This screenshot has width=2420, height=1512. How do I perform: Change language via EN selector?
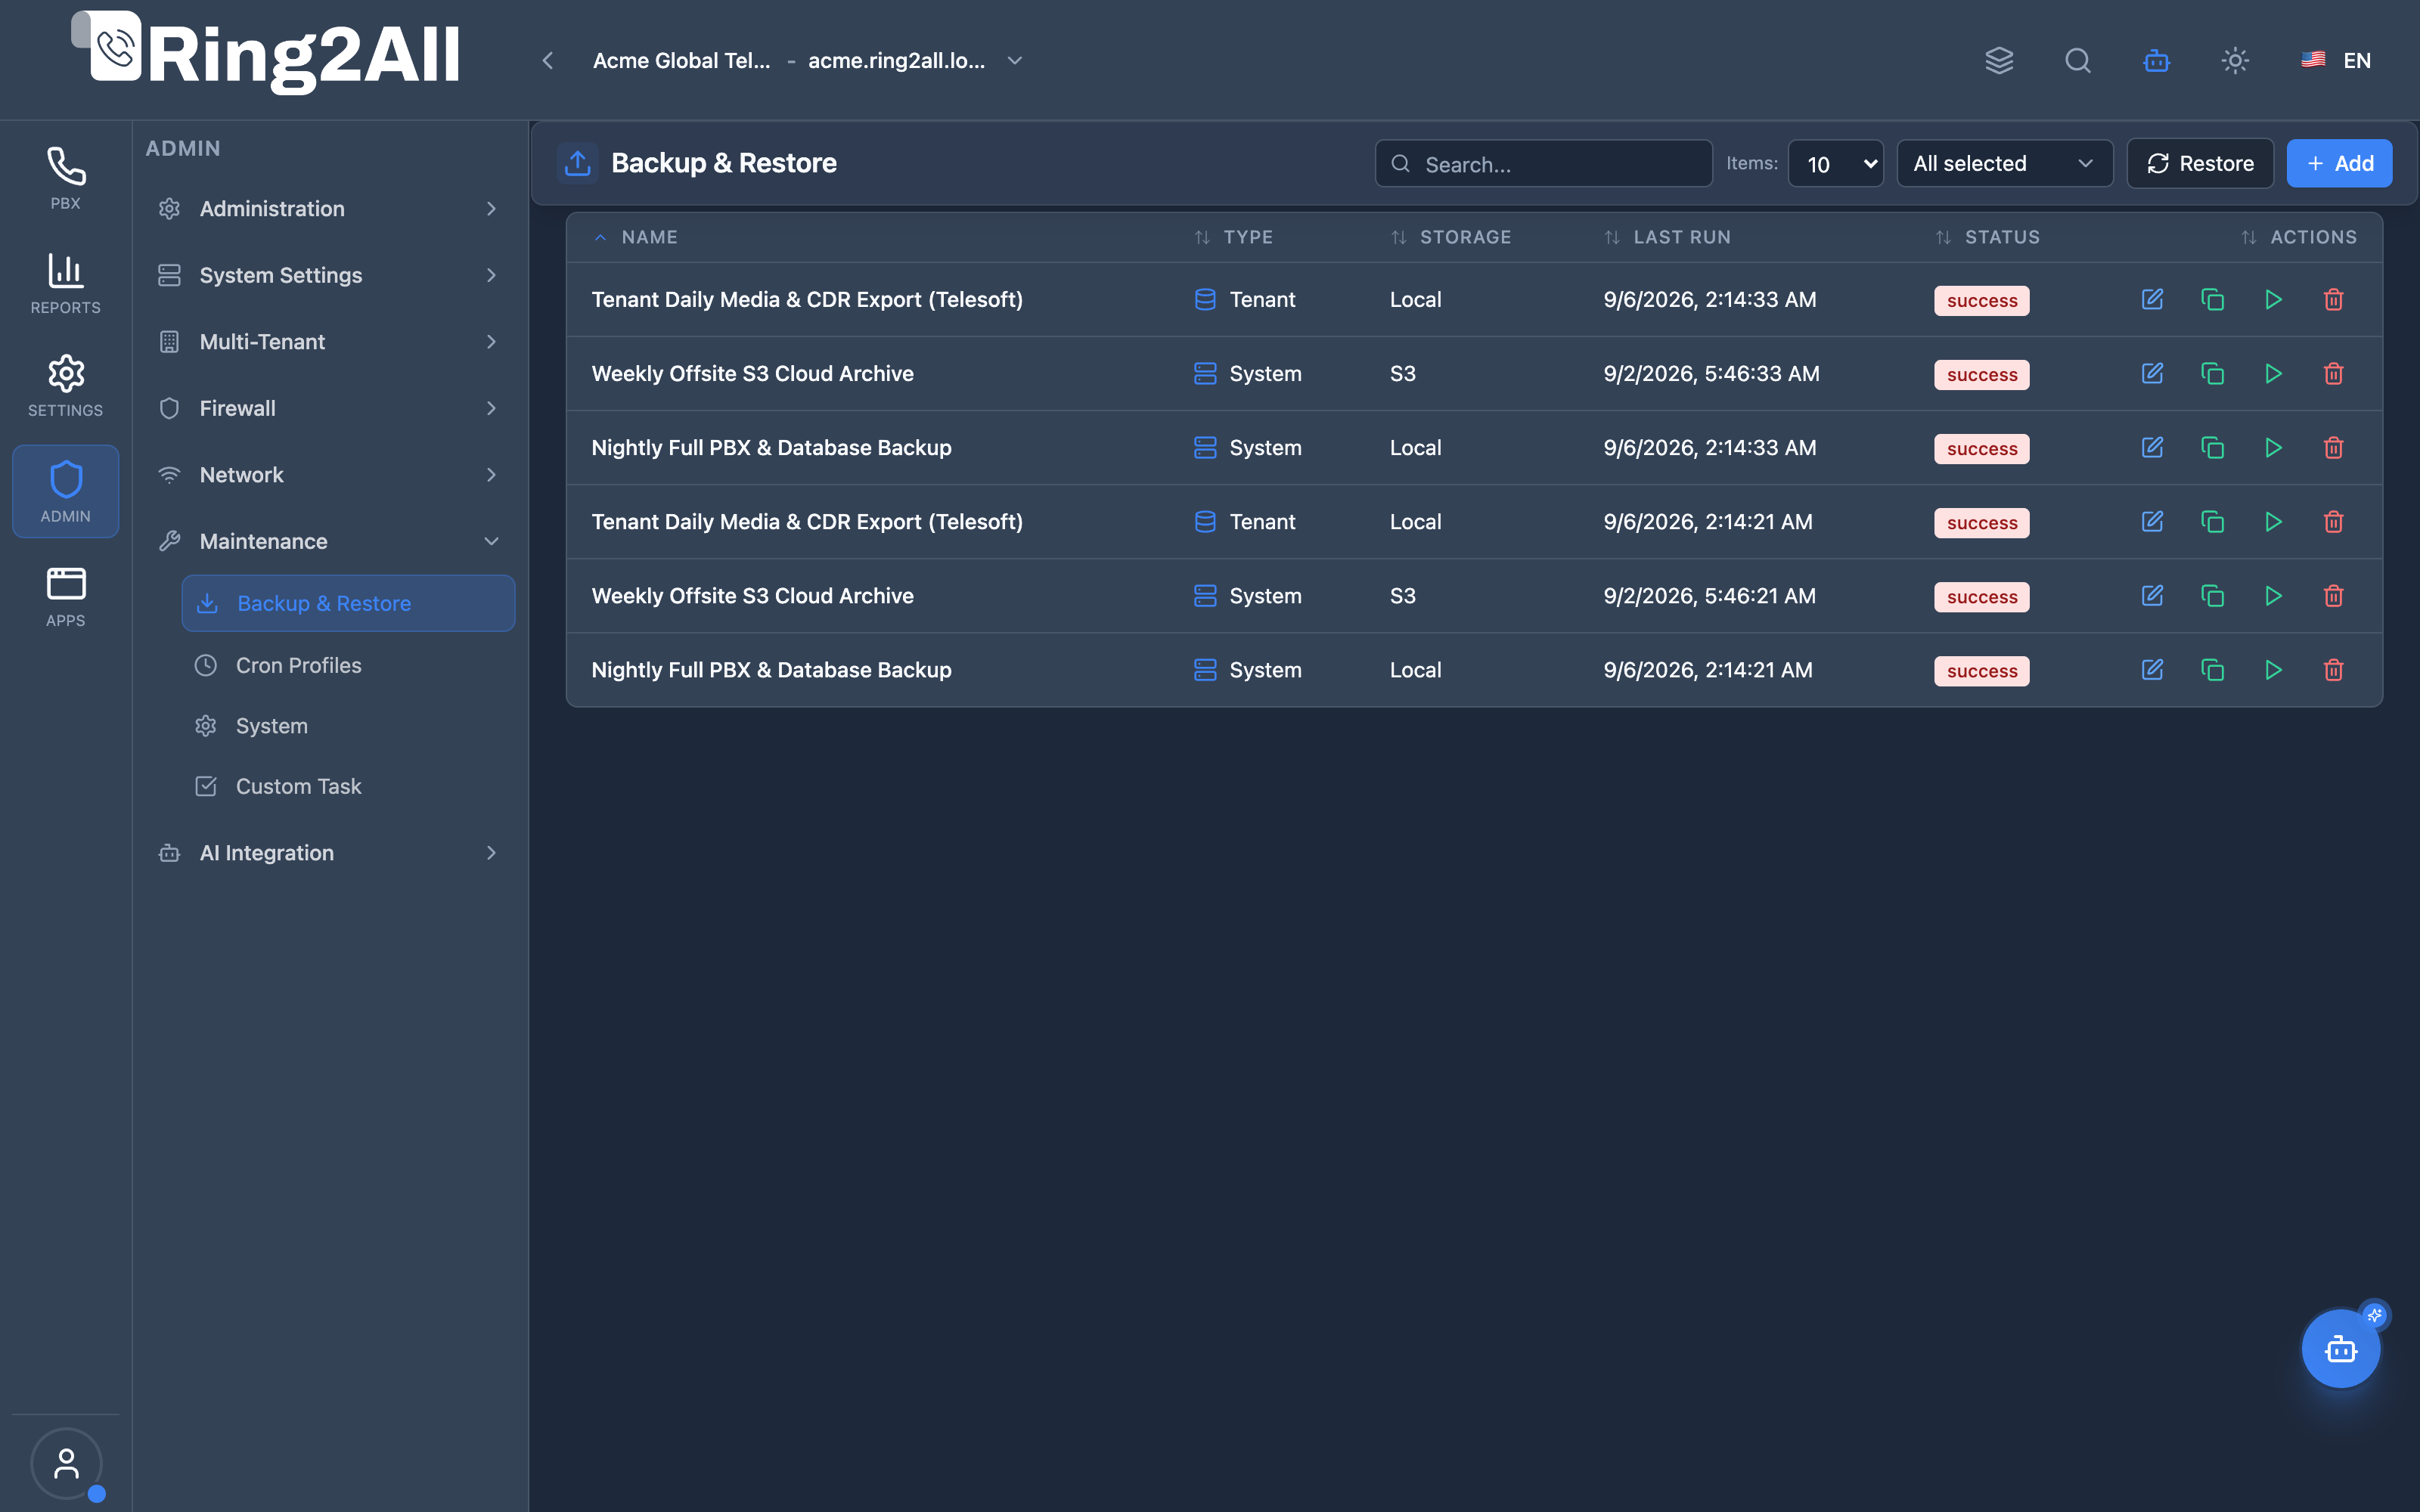pyautogui.click(x=2336, y=60)
